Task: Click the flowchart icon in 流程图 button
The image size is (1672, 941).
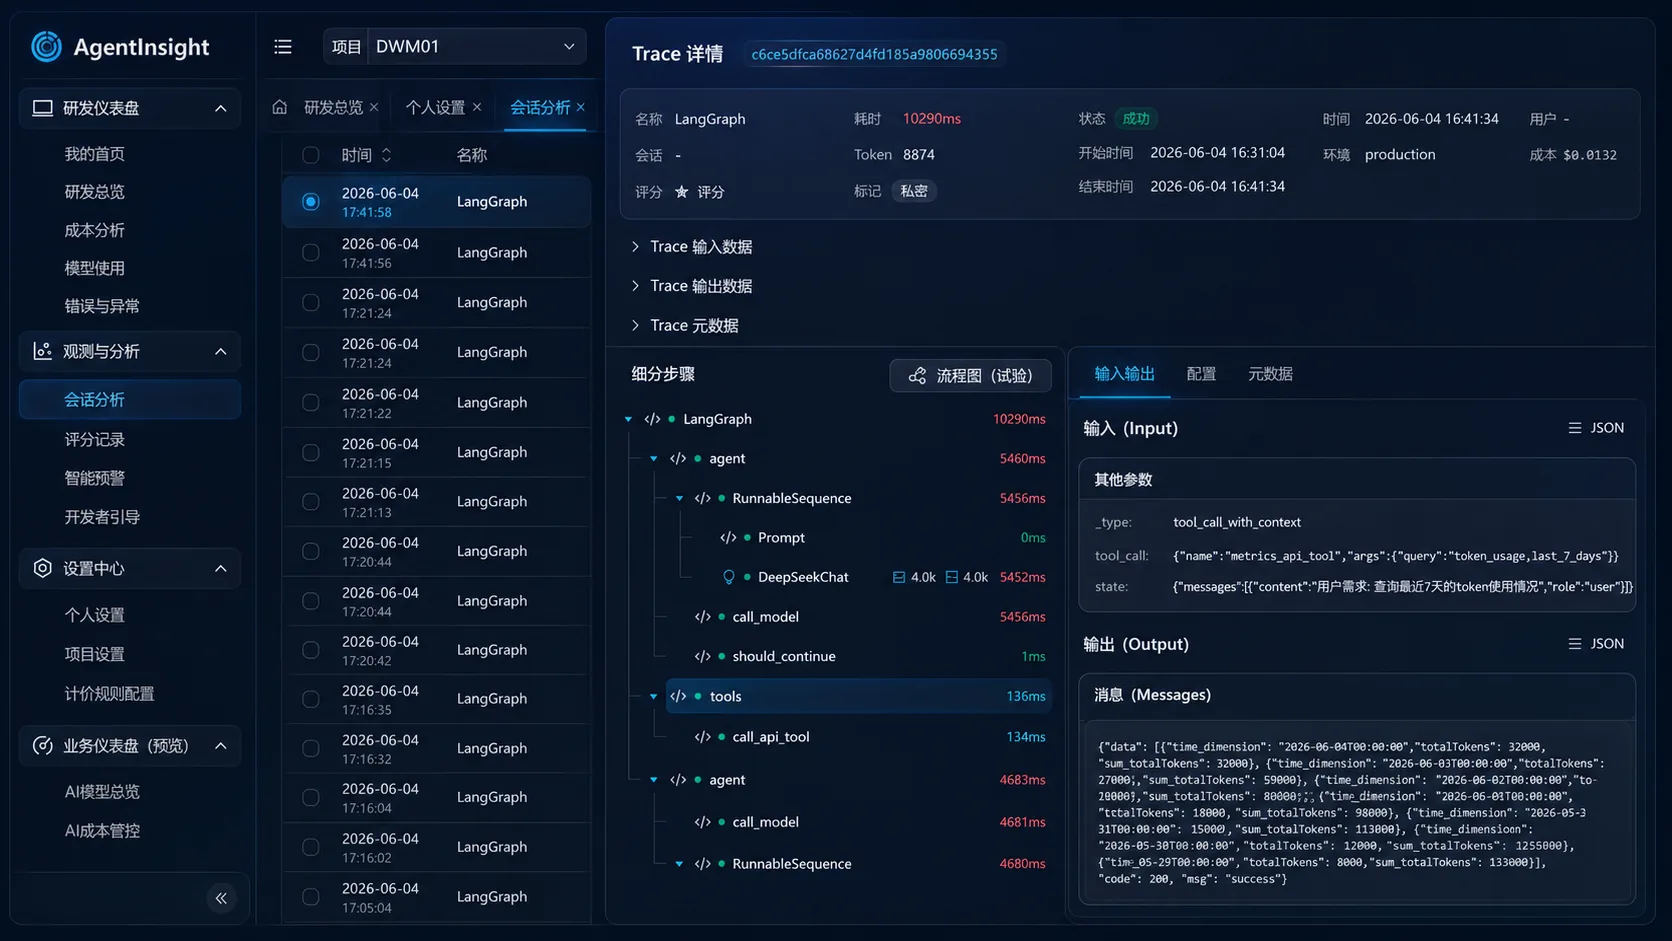Action: (917, 376)
